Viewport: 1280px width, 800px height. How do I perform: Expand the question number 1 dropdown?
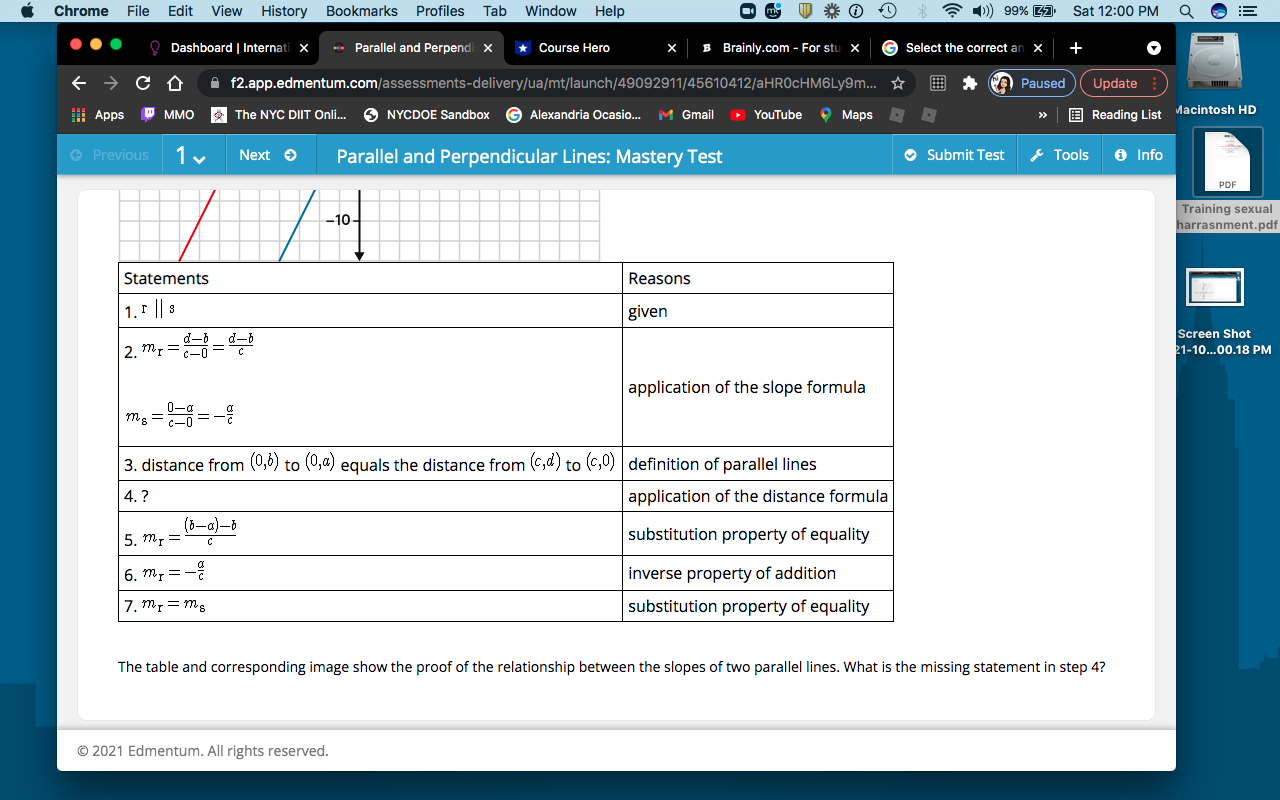pos(190,155)
